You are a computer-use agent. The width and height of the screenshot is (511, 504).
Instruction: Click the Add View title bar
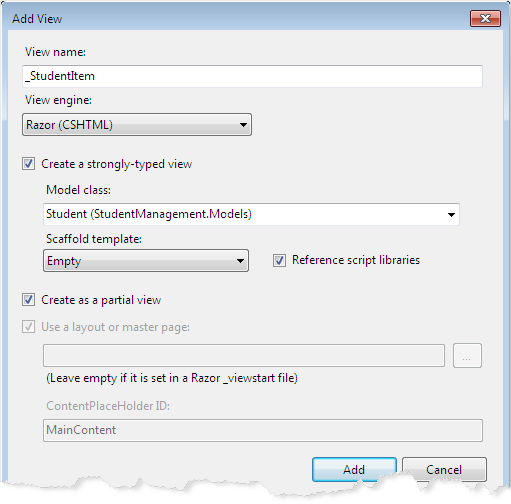[x=233, y=19]
